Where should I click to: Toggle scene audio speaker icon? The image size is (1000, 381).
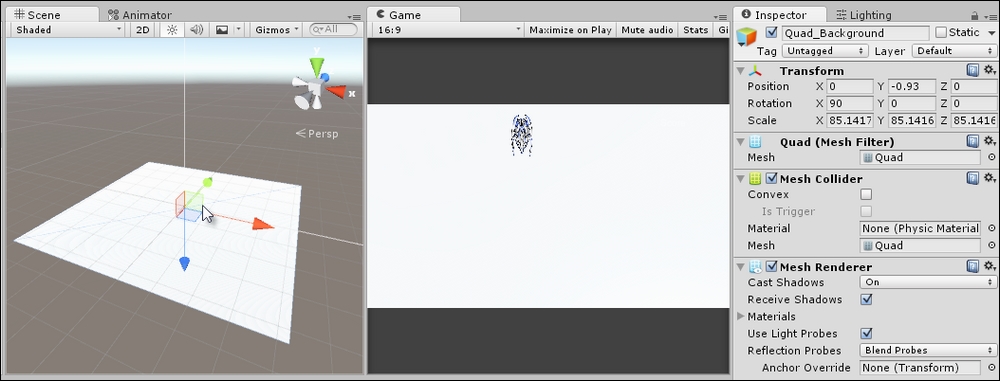click(x=196, y=30)
